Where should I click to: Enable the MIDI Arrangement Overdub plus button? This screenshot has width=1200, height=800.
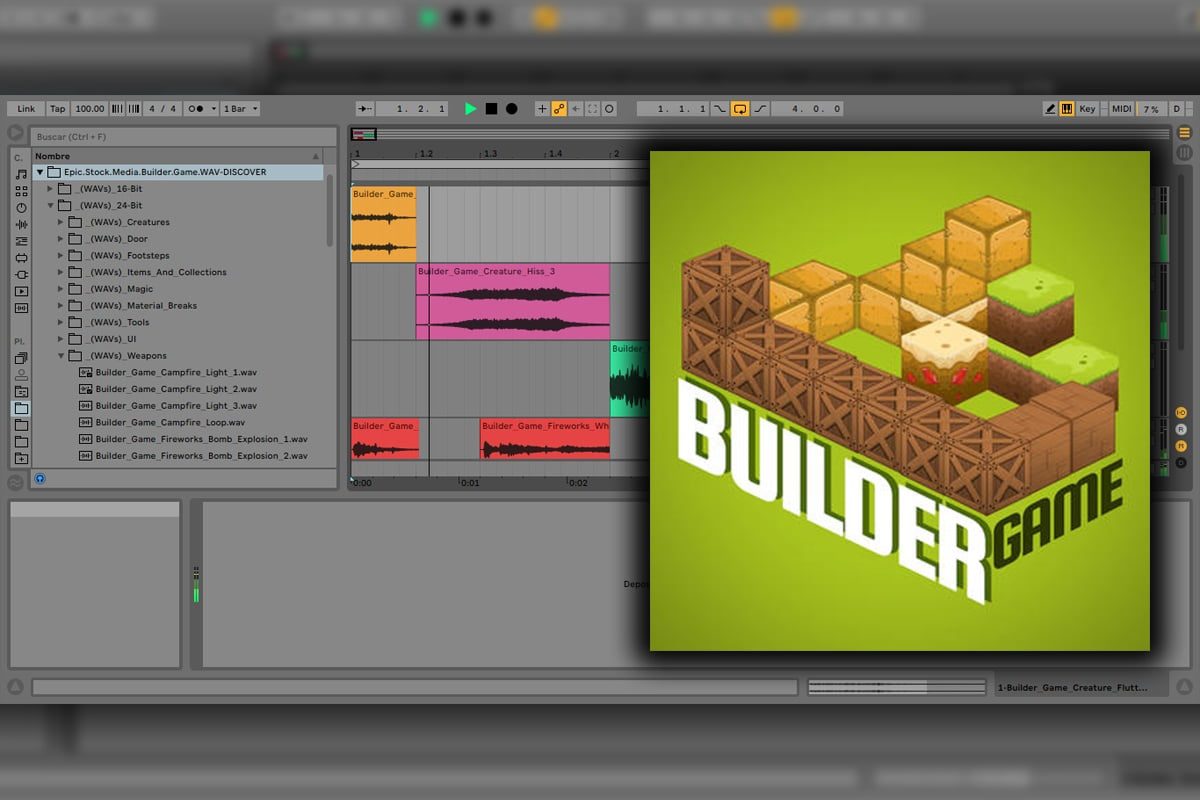pyautogui.click(x=542, y=109)
